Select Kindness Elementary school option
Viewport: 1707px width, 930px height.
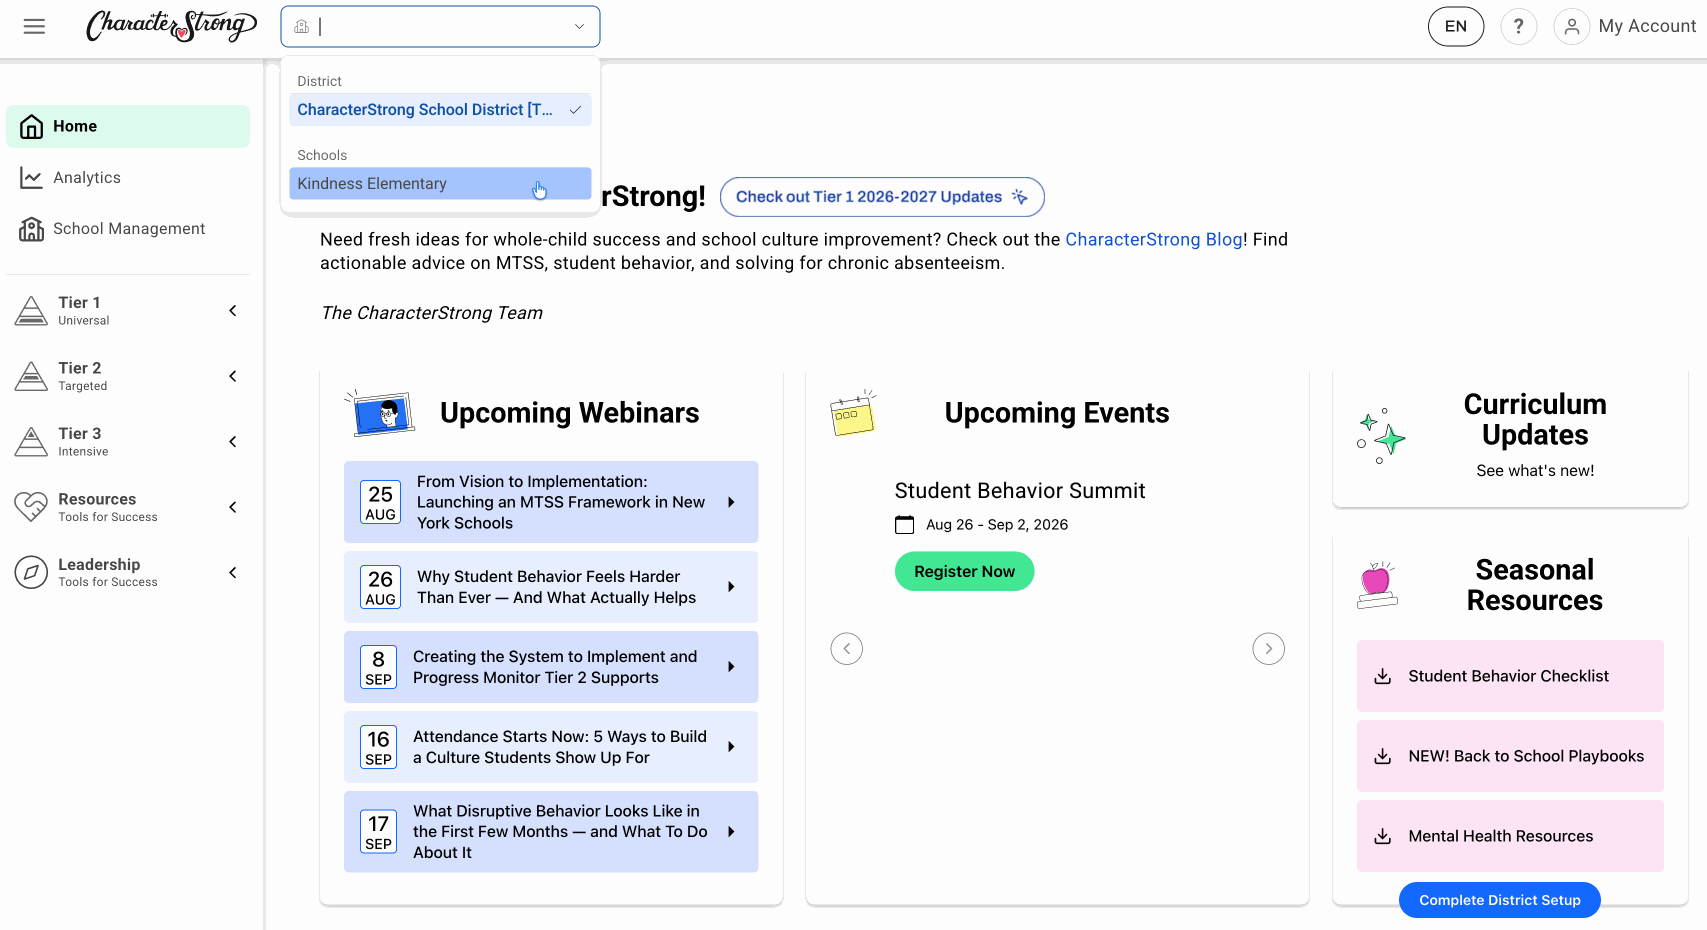pos(440,184)
